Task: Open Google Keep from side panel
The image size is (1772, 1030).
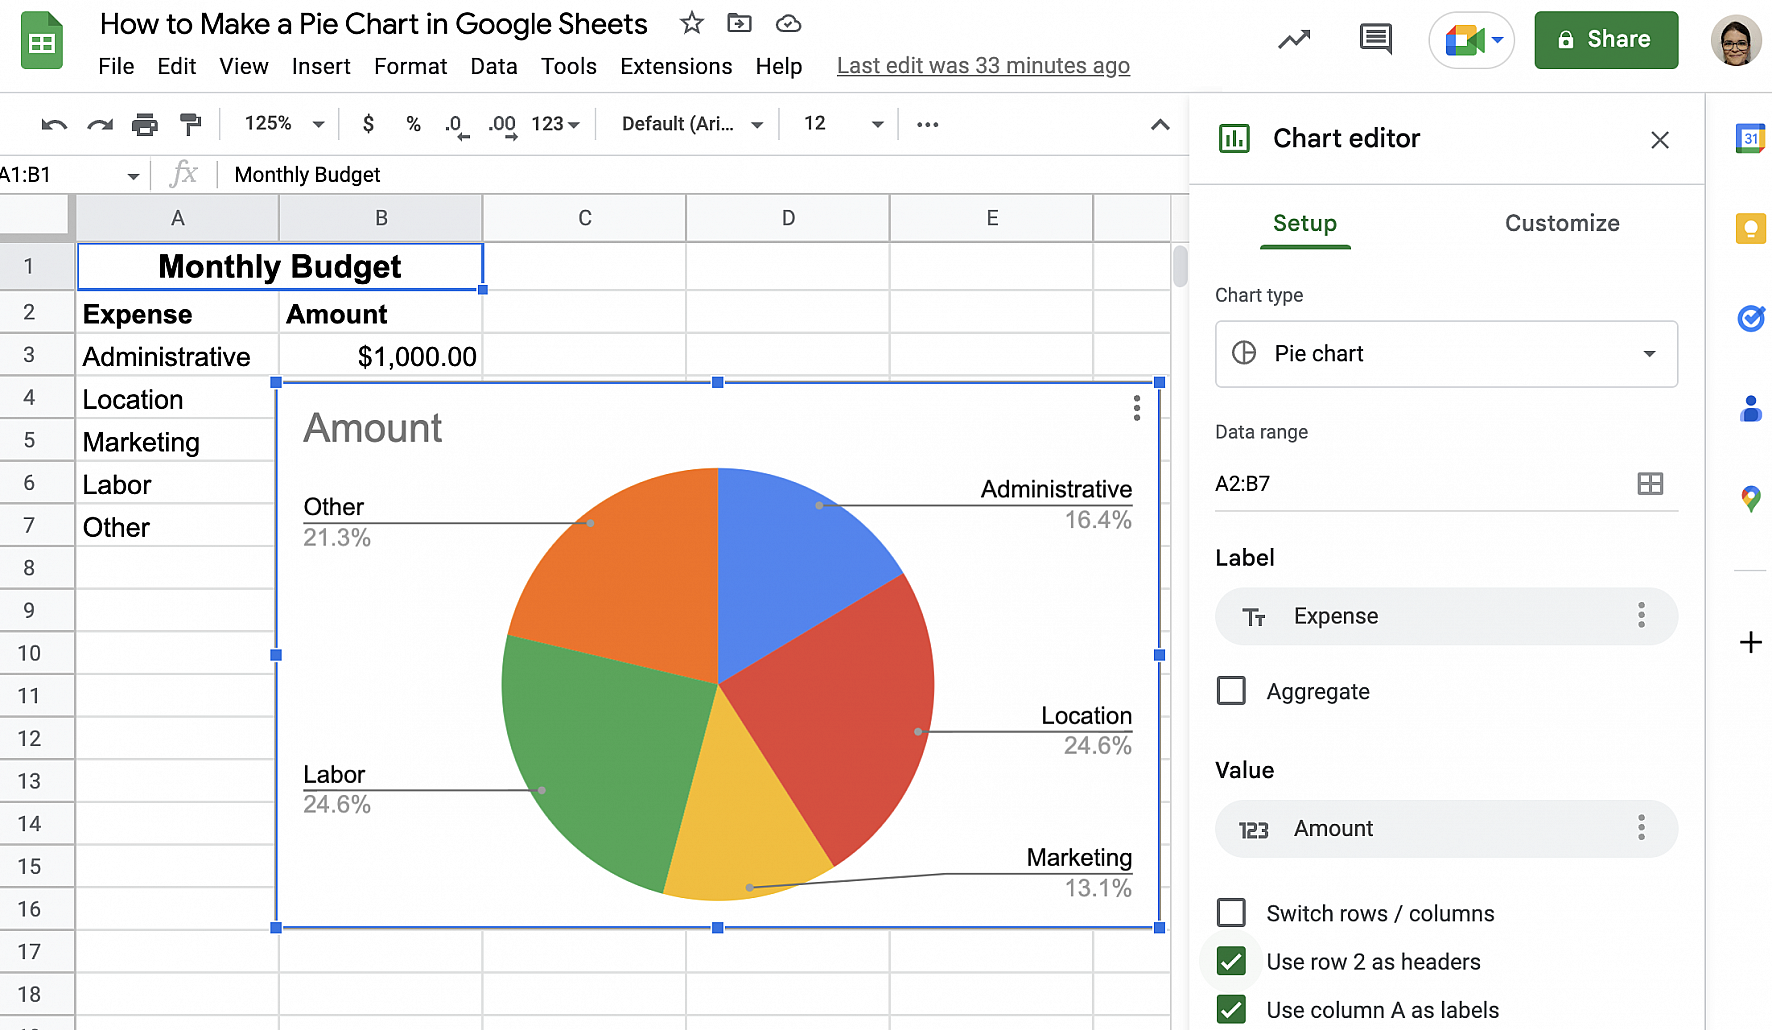Action: (1750, 229)
